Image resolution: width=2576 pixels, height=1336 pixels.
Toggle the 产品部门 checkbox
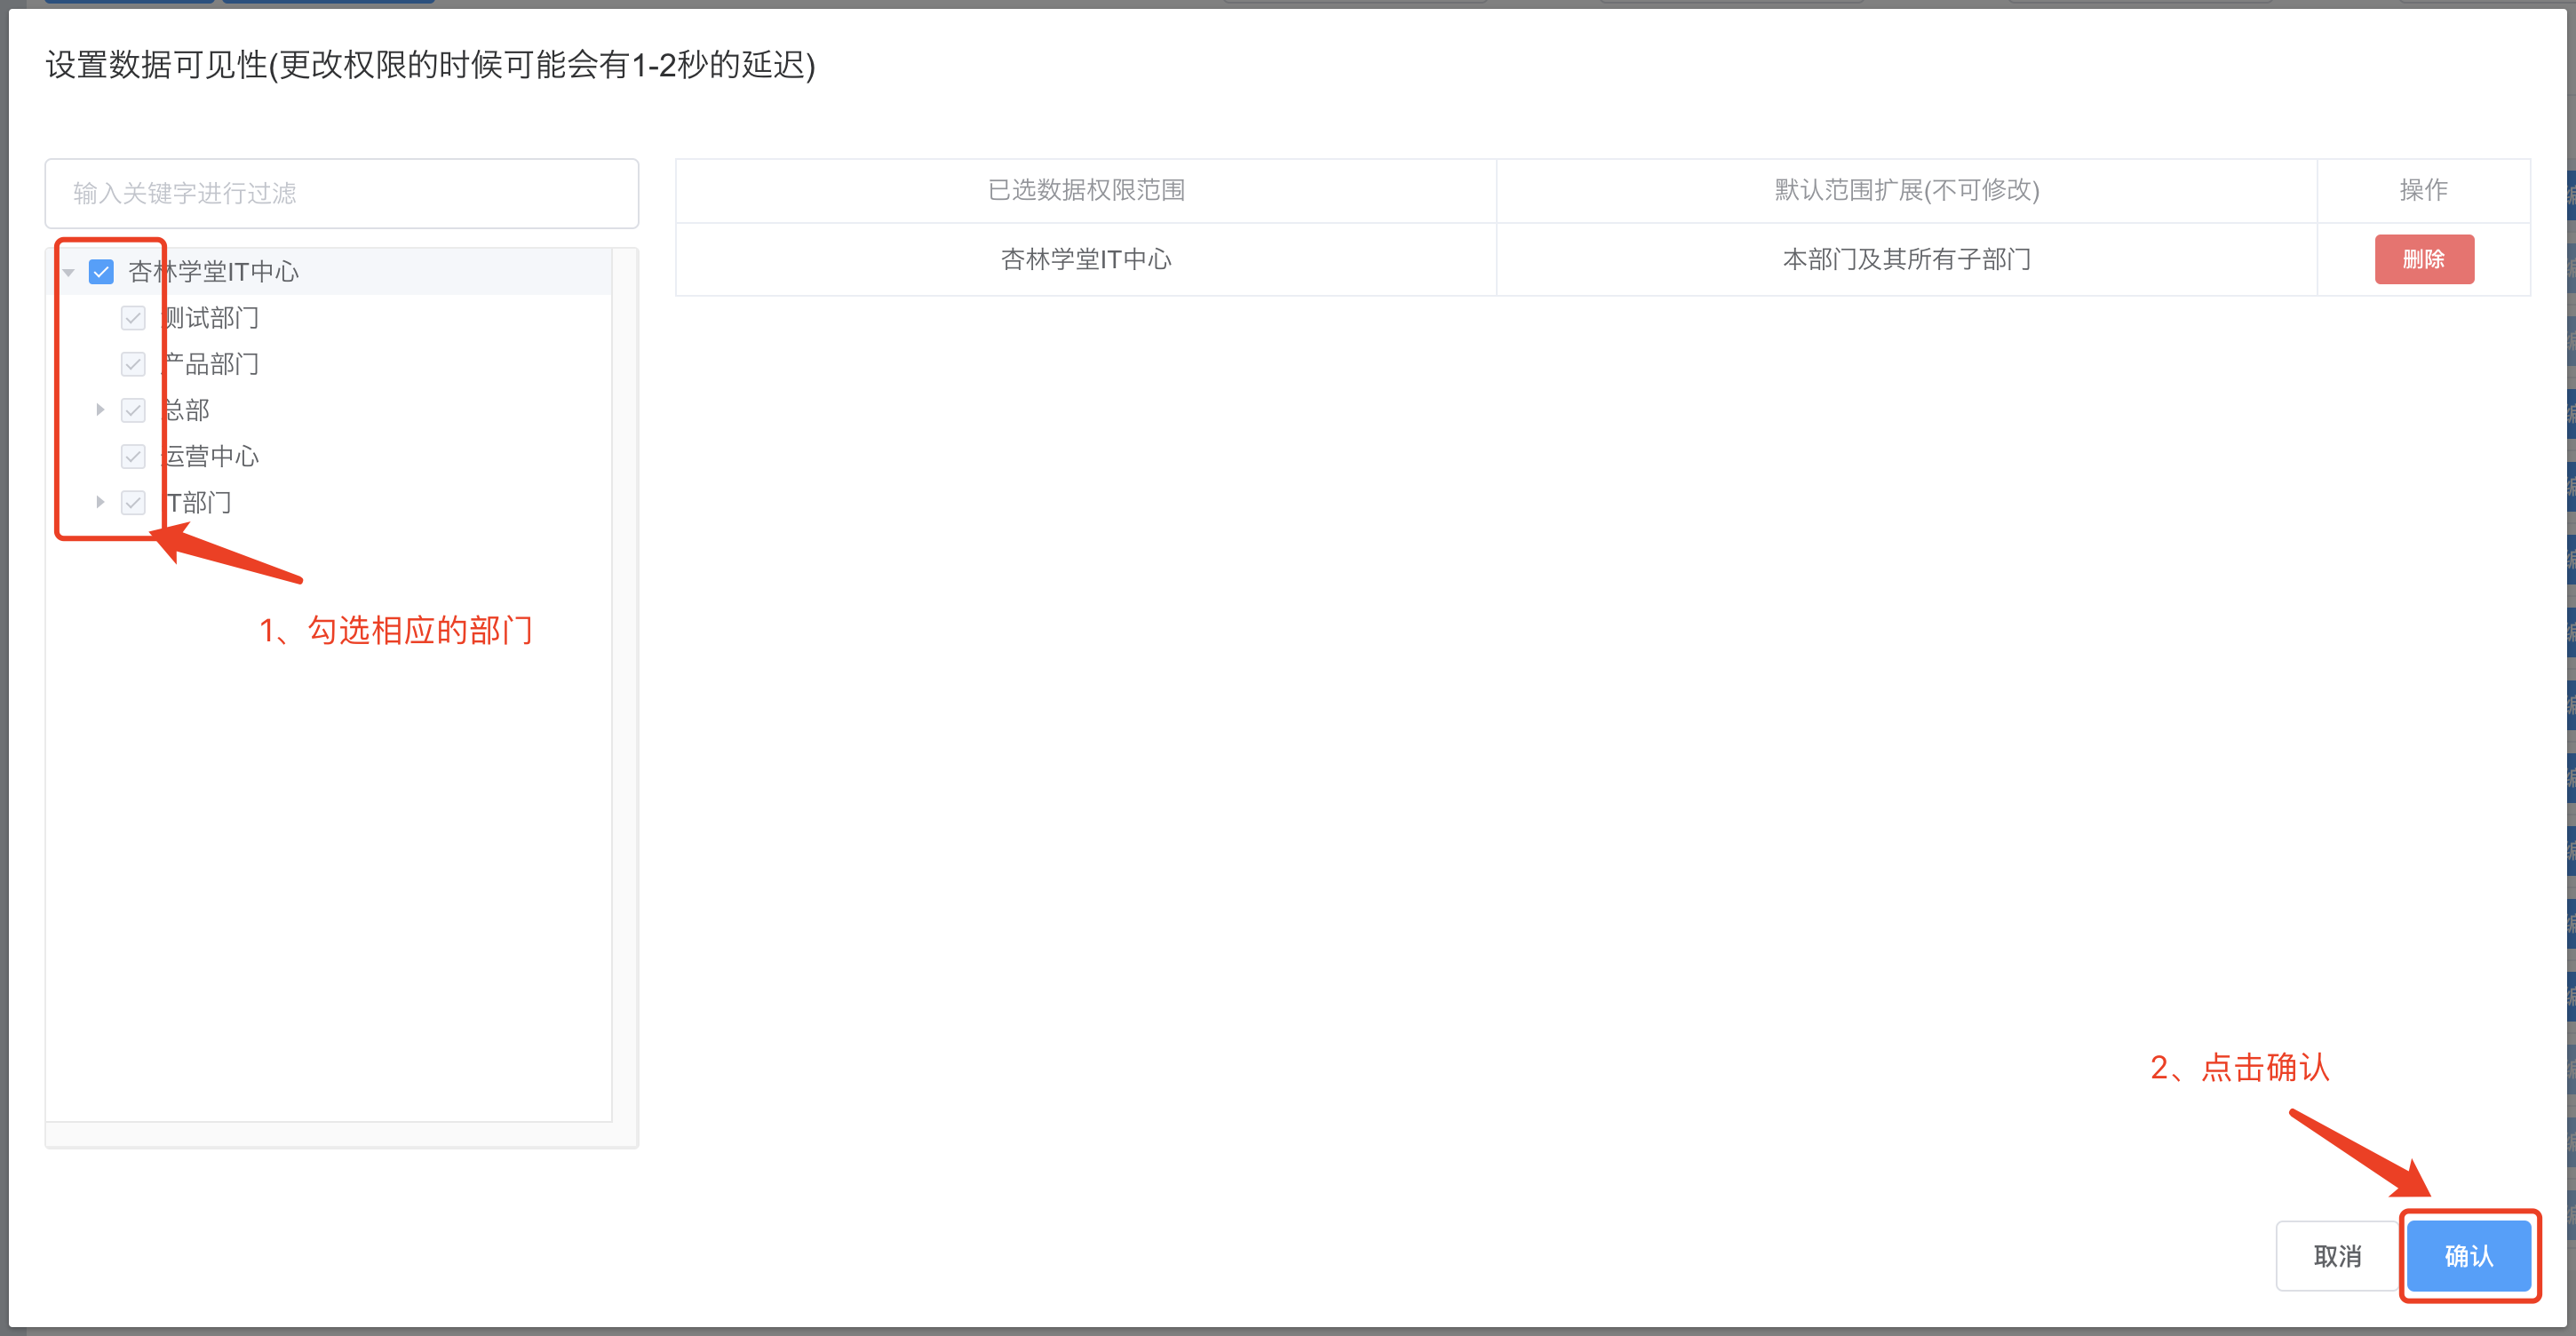(133, 364)
